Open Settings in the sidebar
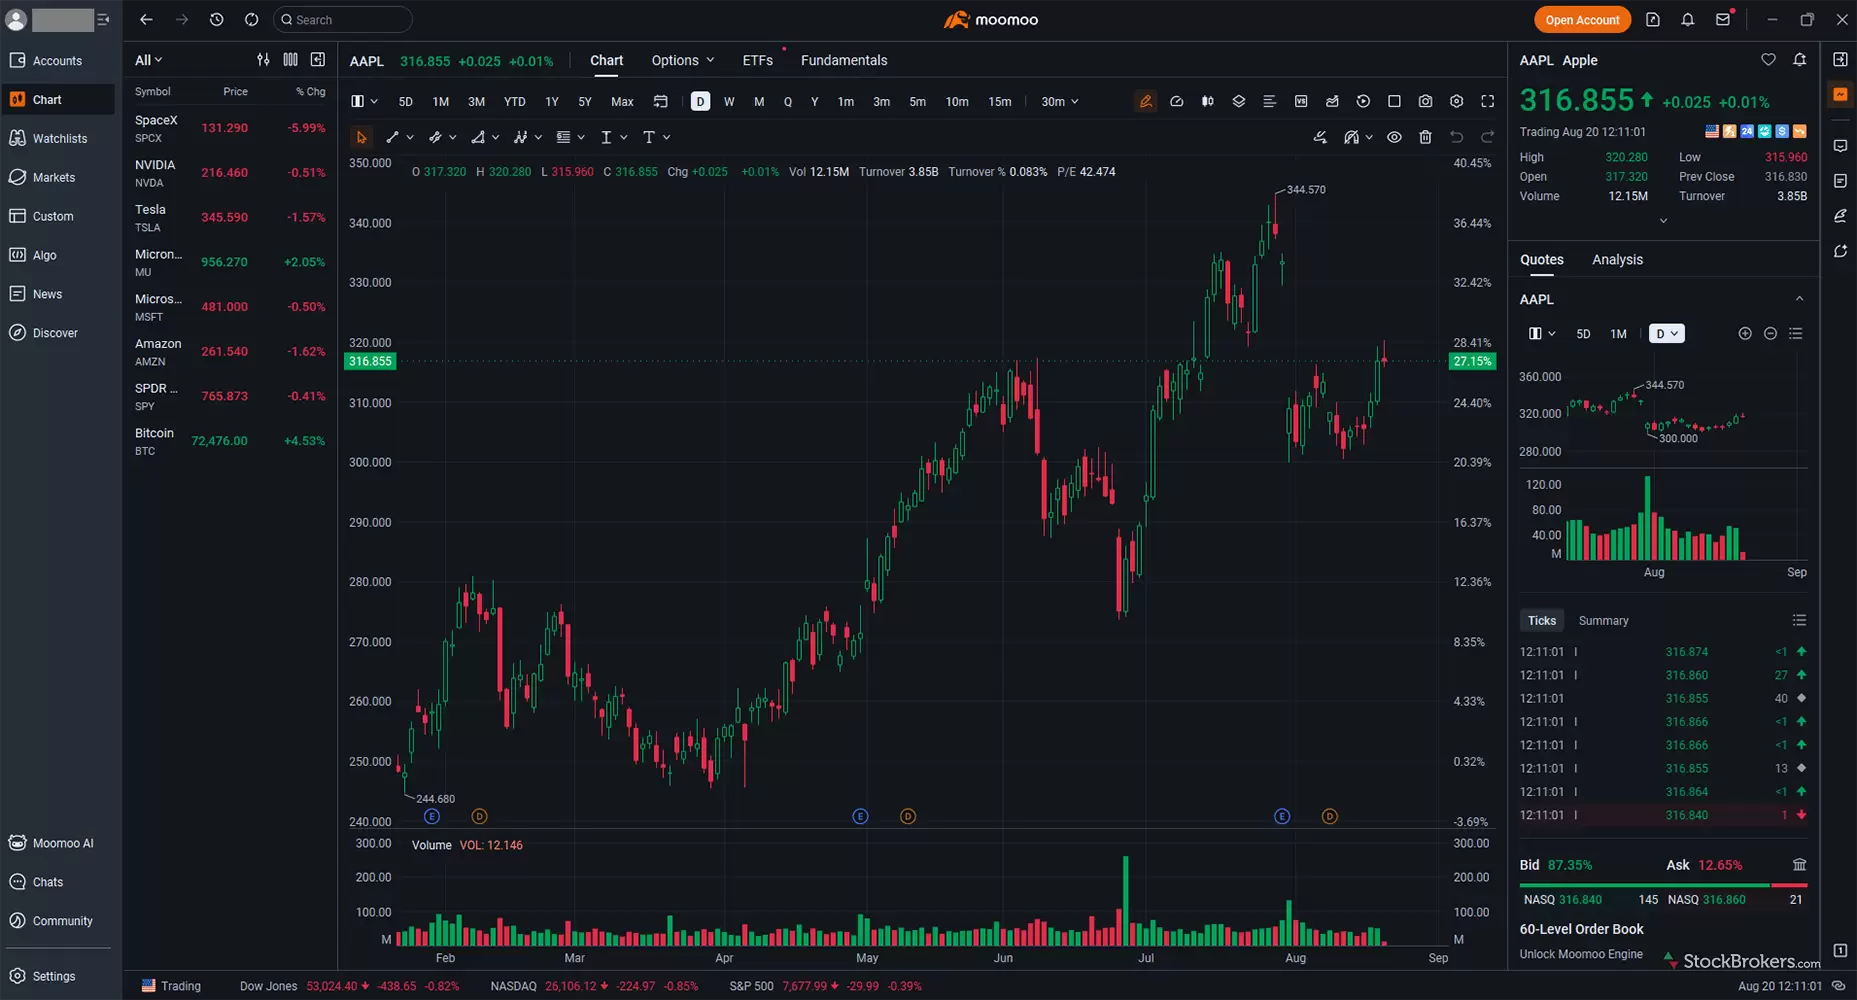 [x=60, y=976]
